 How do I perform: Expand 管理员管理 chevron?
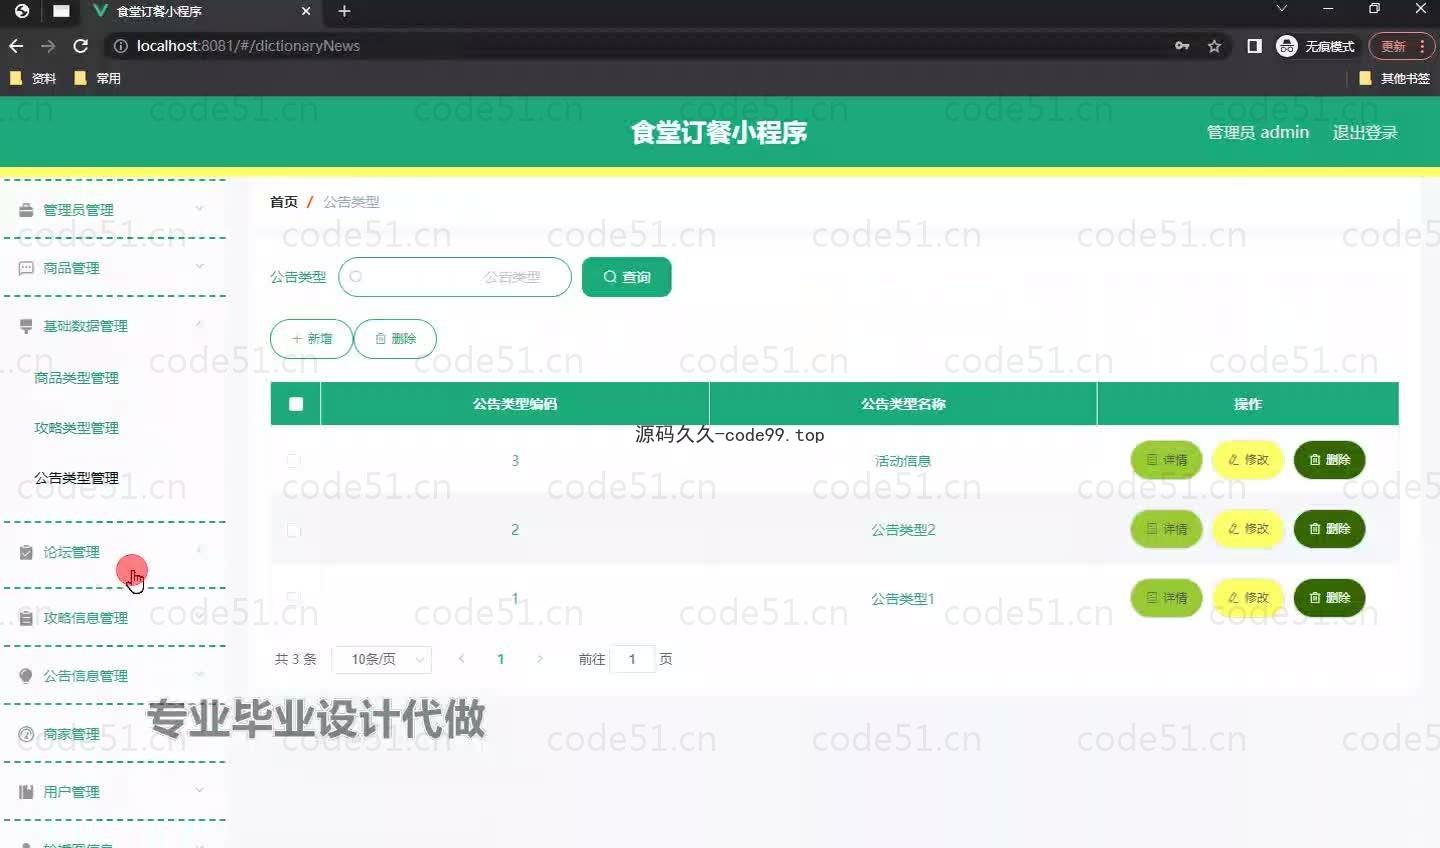coord(199,208)
